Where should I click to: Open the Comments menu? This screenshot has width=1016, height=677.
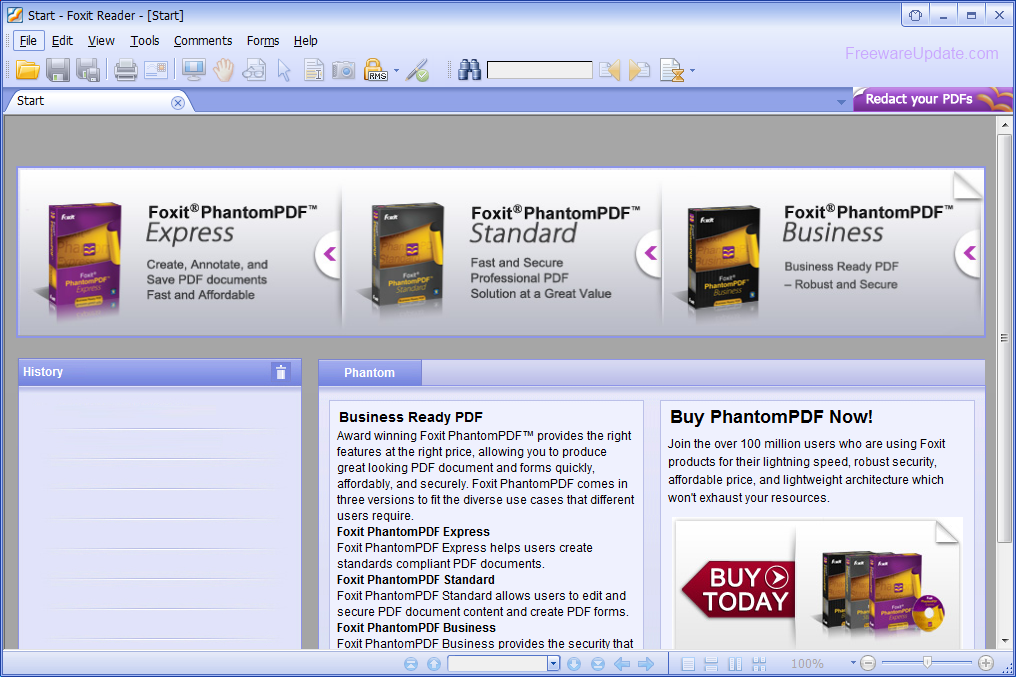(x=203, y=41)
